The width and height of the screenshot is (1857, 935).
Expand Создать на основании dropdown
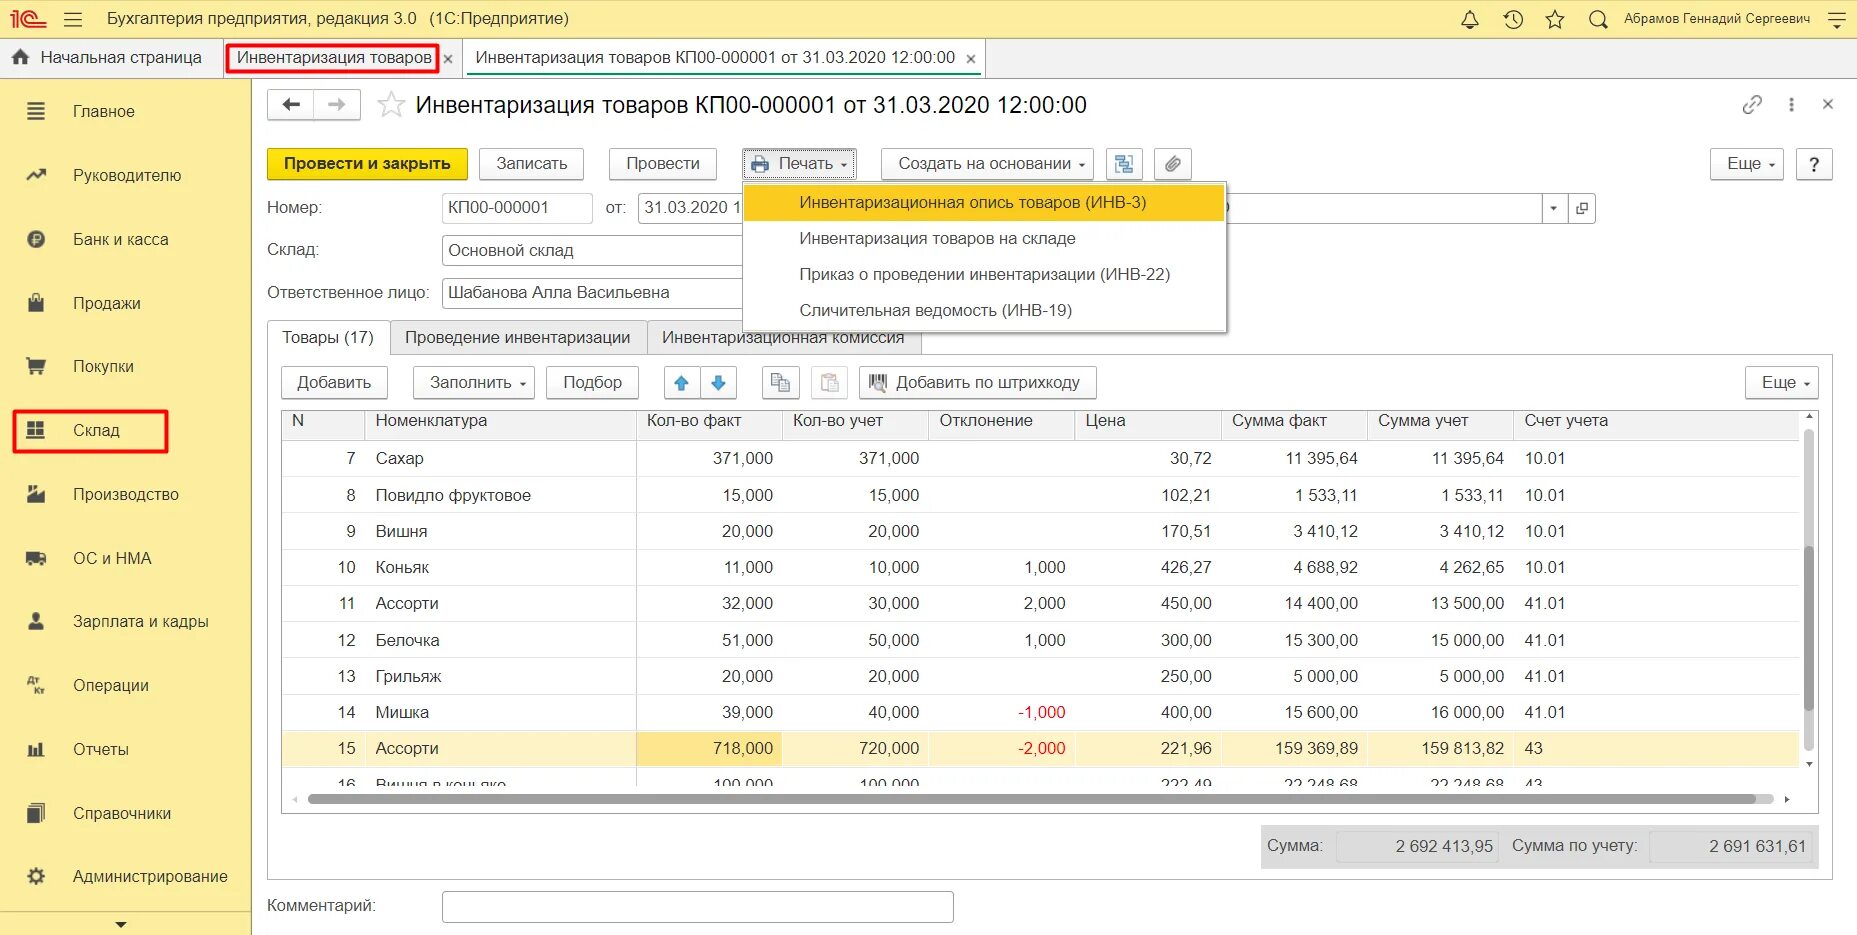tap(987, 164)
